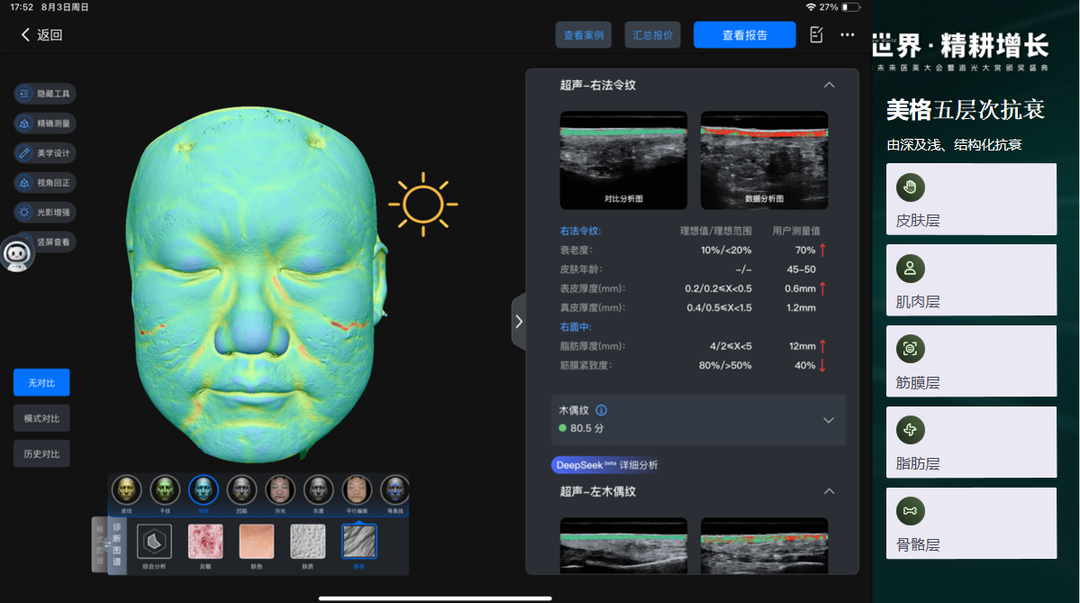Enable 无对比 (no comparison) mode
This screenshot has height=603, width=1080.
[x=41, y=382]
